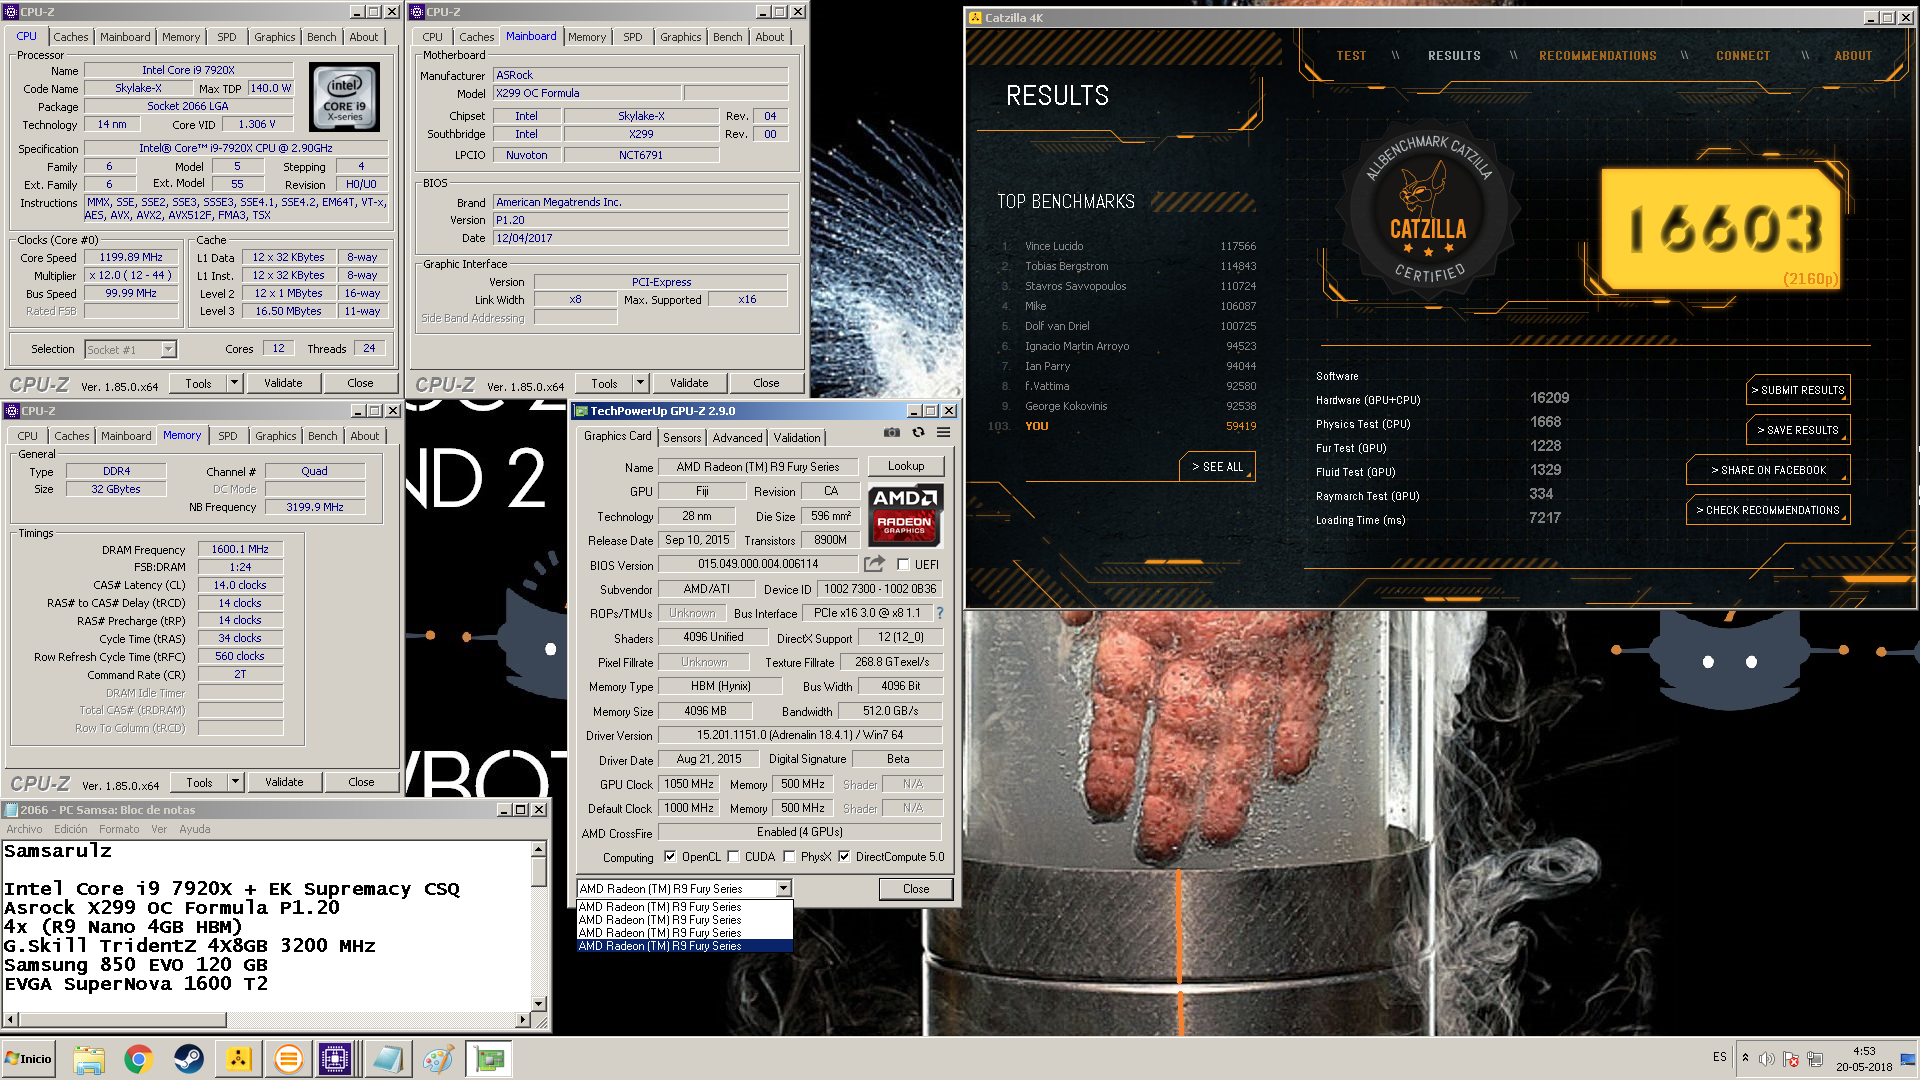Click the Bus Interface question mark icon
1920x1080 pixels.
(x=940, y=613)
